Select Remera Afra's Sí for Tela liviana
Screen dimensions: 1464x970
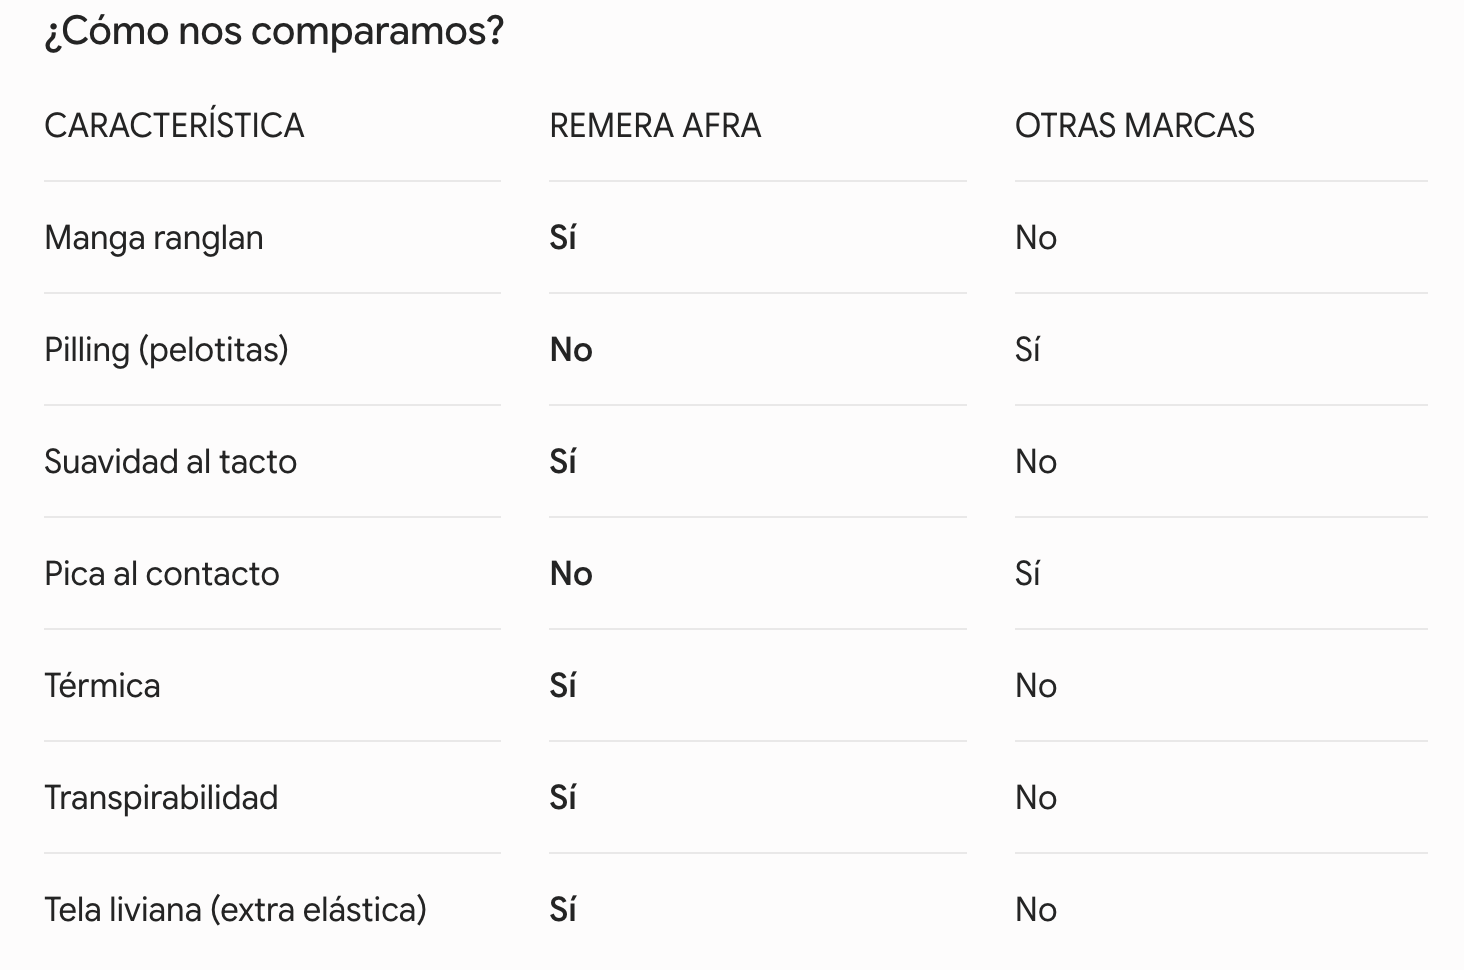click(563, 910)
